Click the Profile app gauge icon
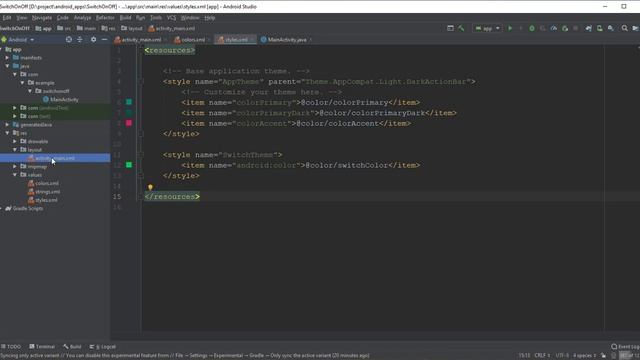Viewport: 640px width, 360px height. 554,28
